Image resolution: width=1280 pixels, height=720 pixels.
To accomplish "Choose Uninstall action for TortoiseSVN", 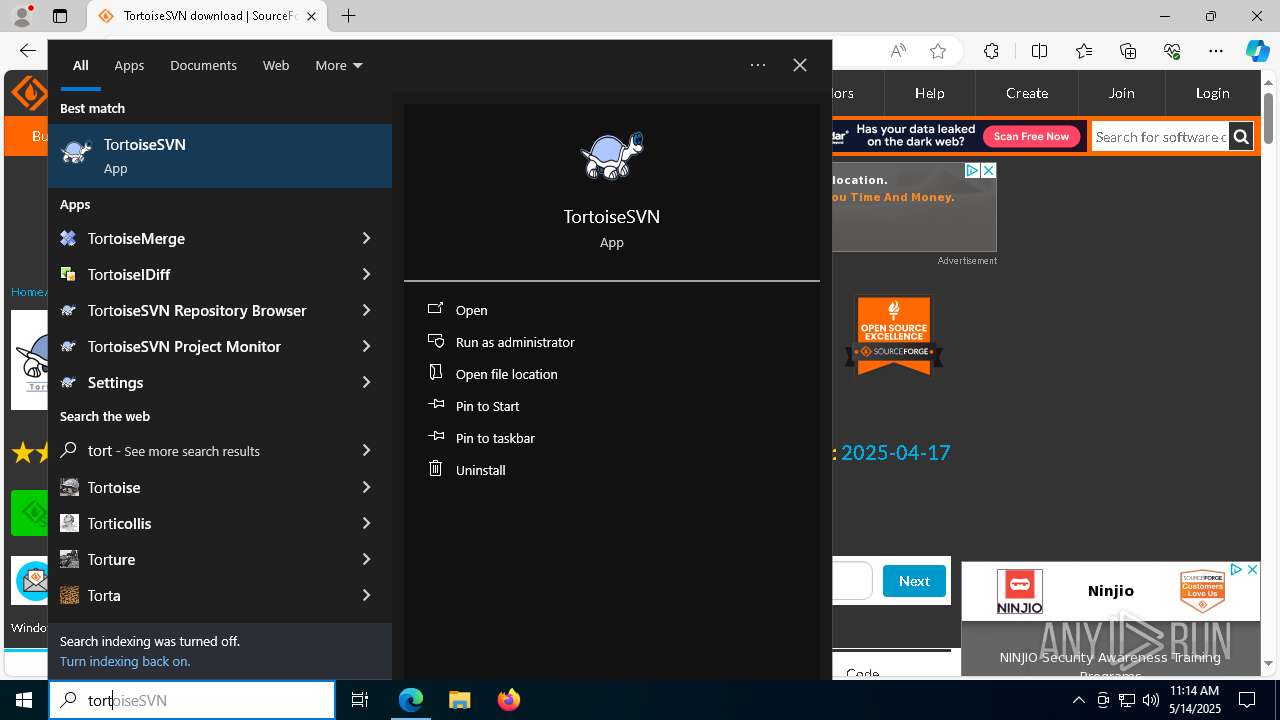I will pyautogui.click(x=480, y=470).
